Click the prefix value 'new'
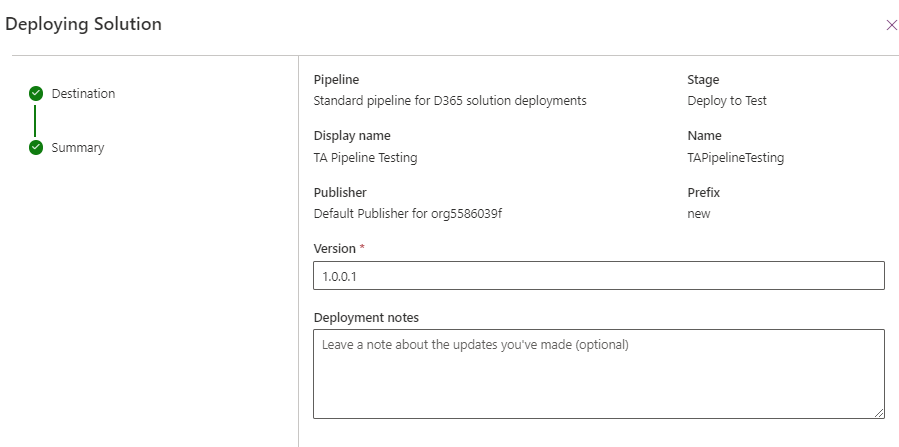 (x=699, y=213)
